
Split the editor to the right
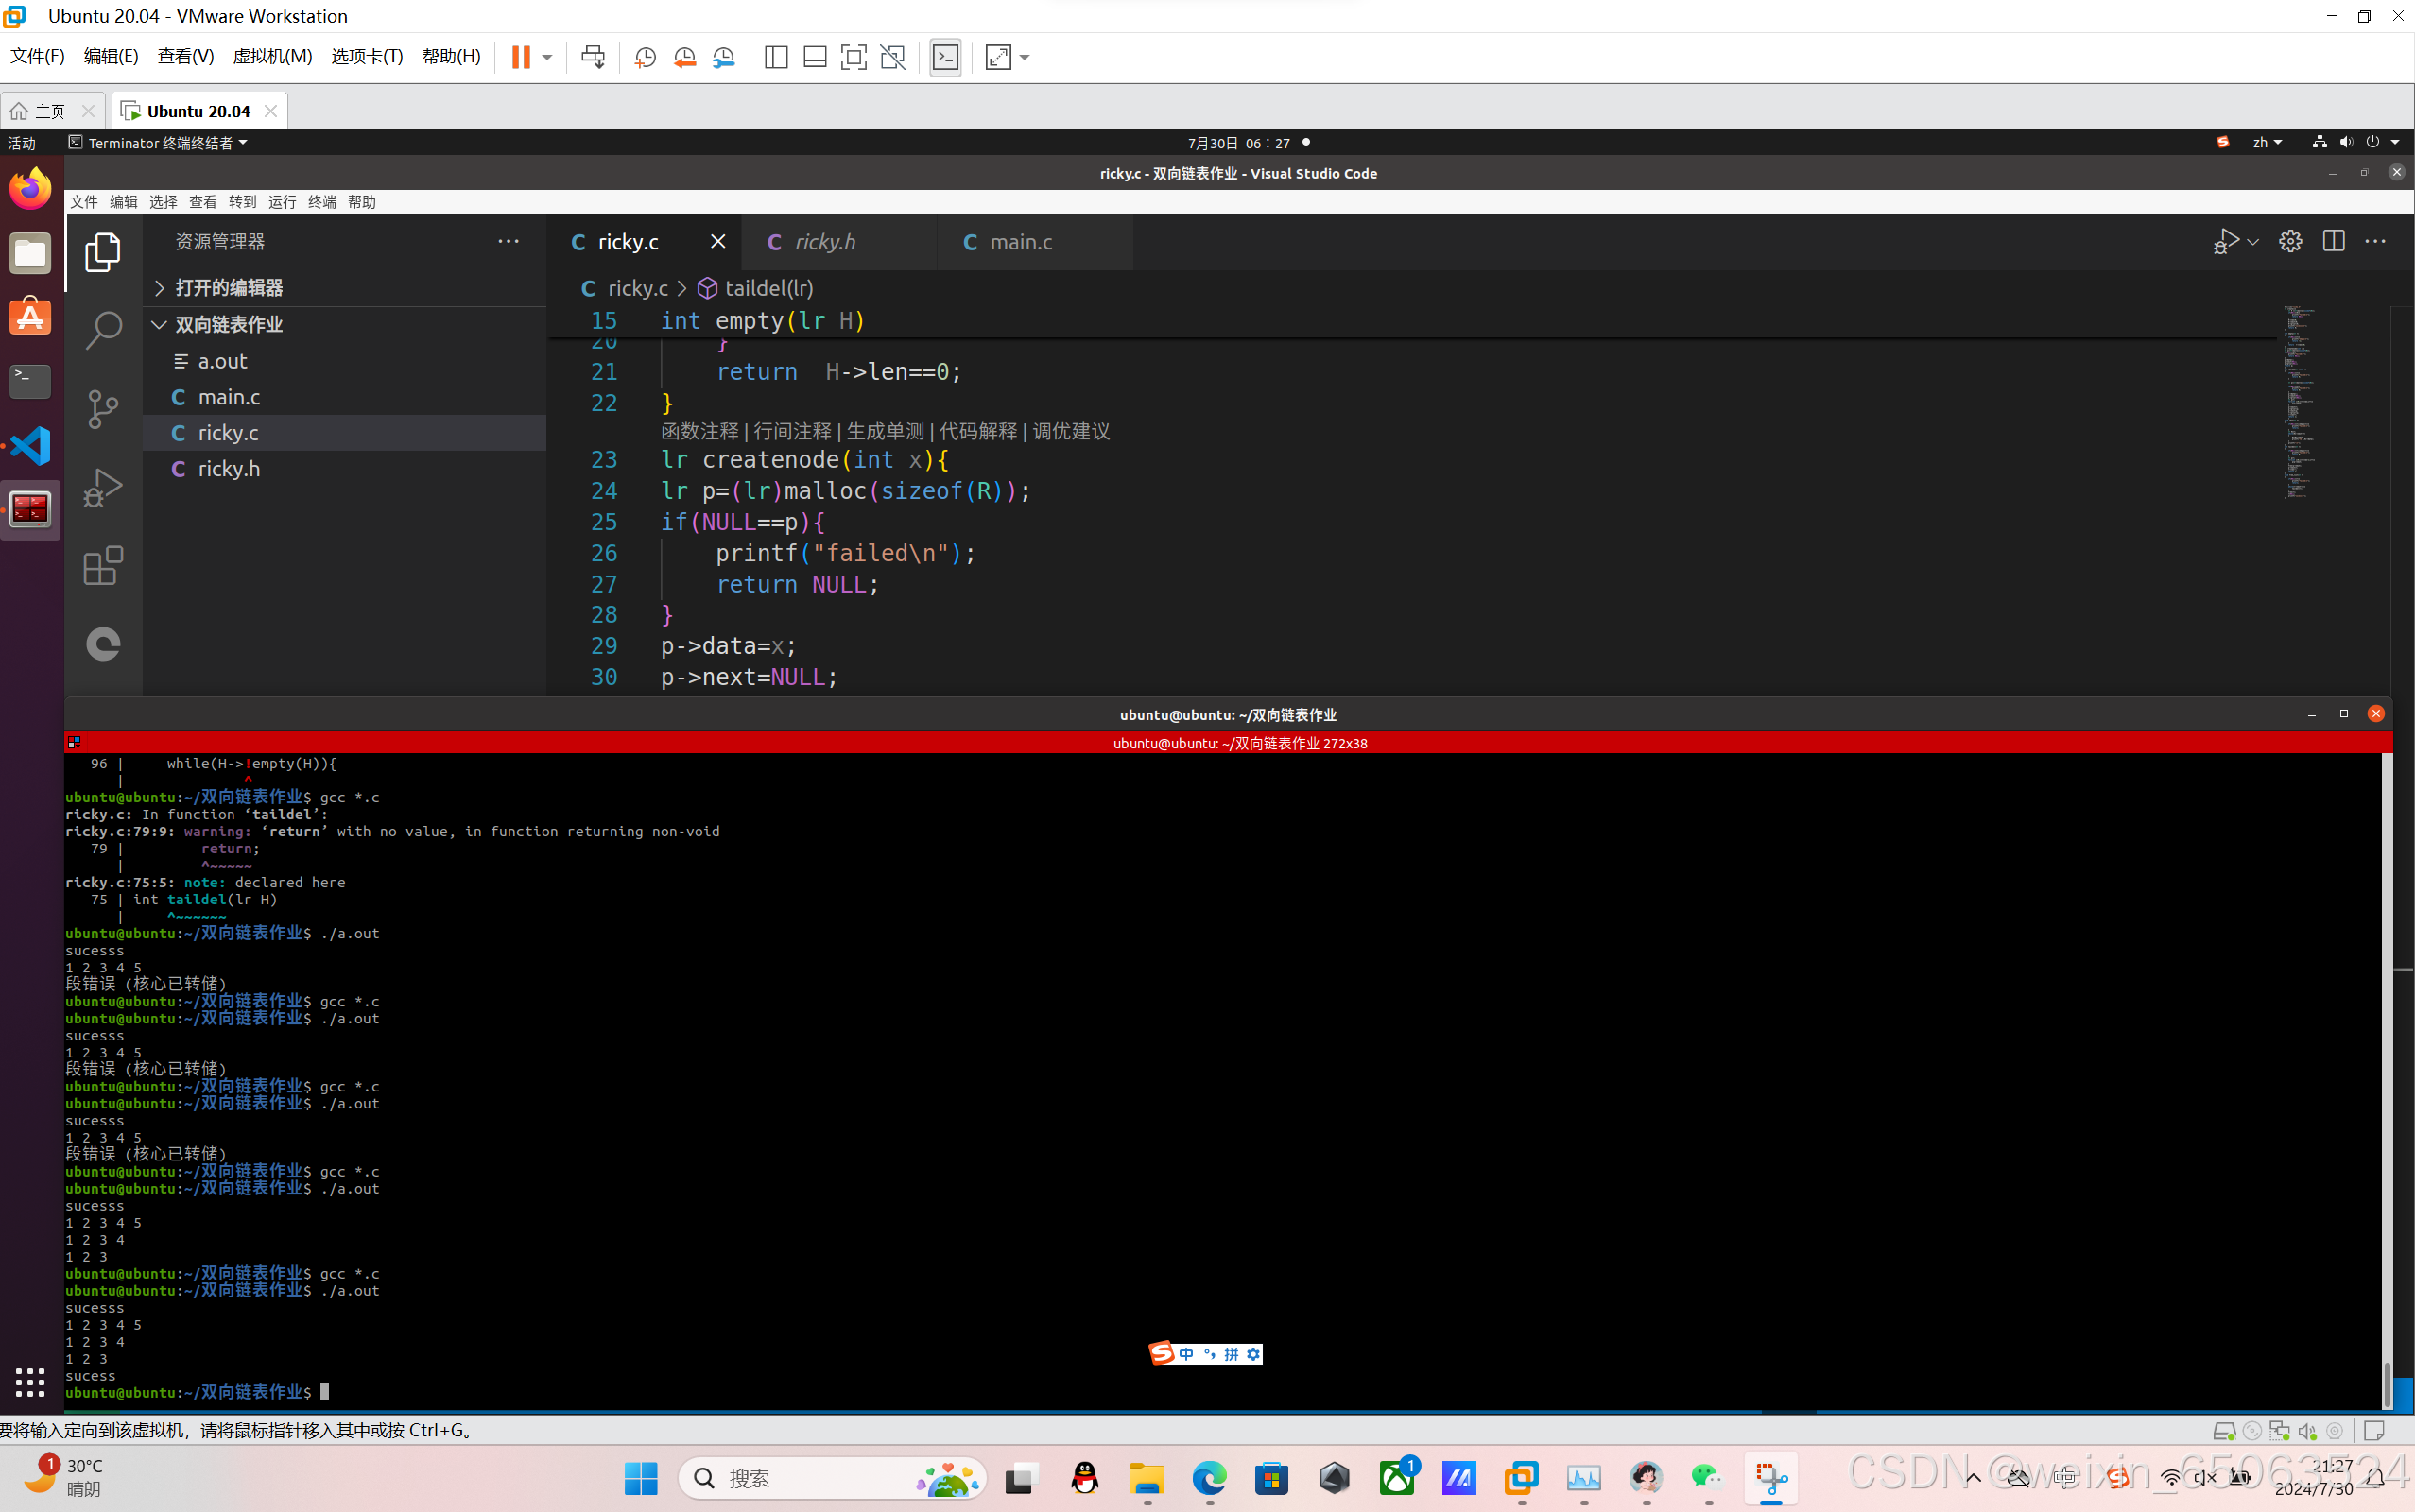tap(2333, 241)
